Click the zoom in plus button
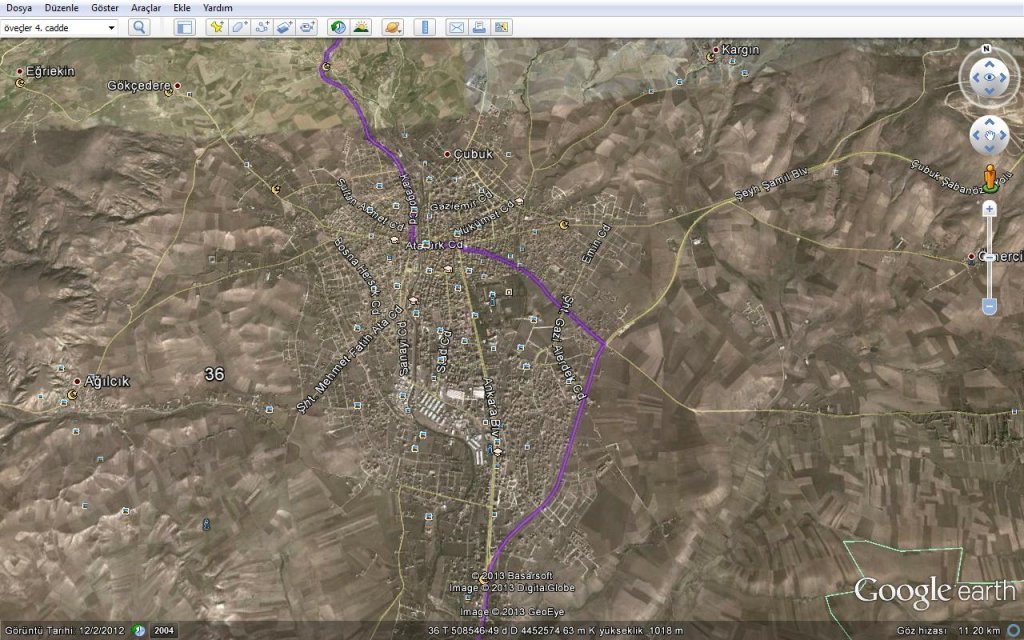1024x640 pixels. click(989, 209)
